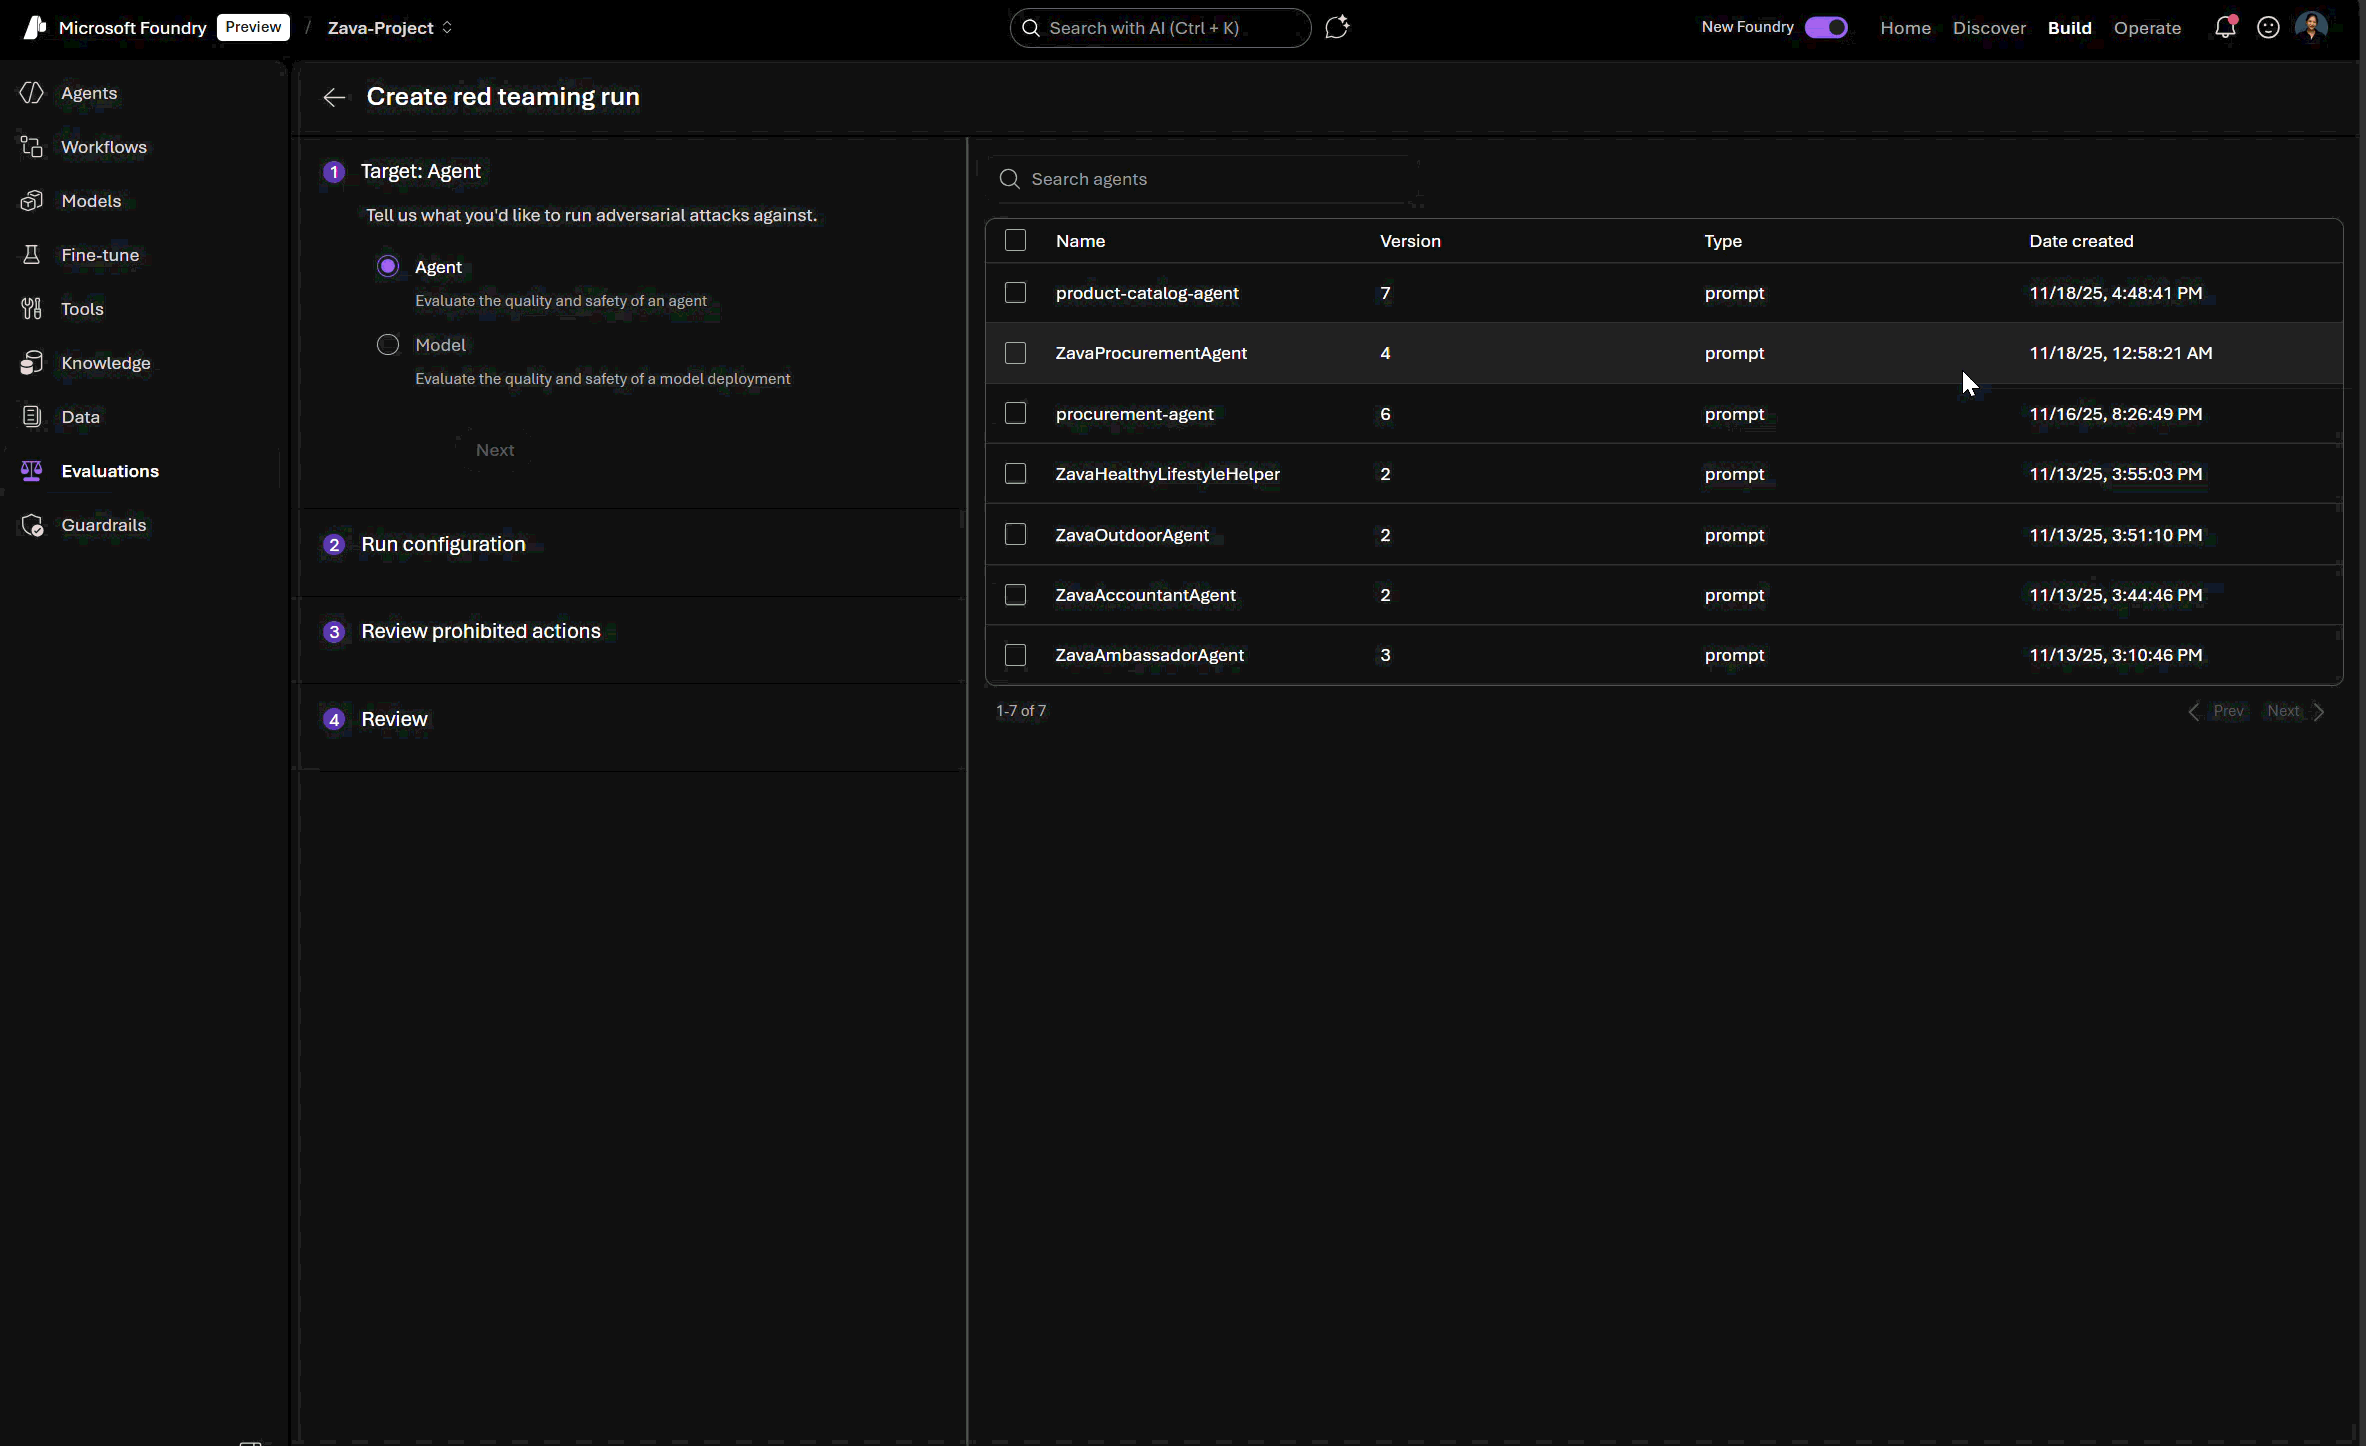2366x1446 pixels.
Task: Click the AI chat sparkle icon
Action: point(1337,28)
